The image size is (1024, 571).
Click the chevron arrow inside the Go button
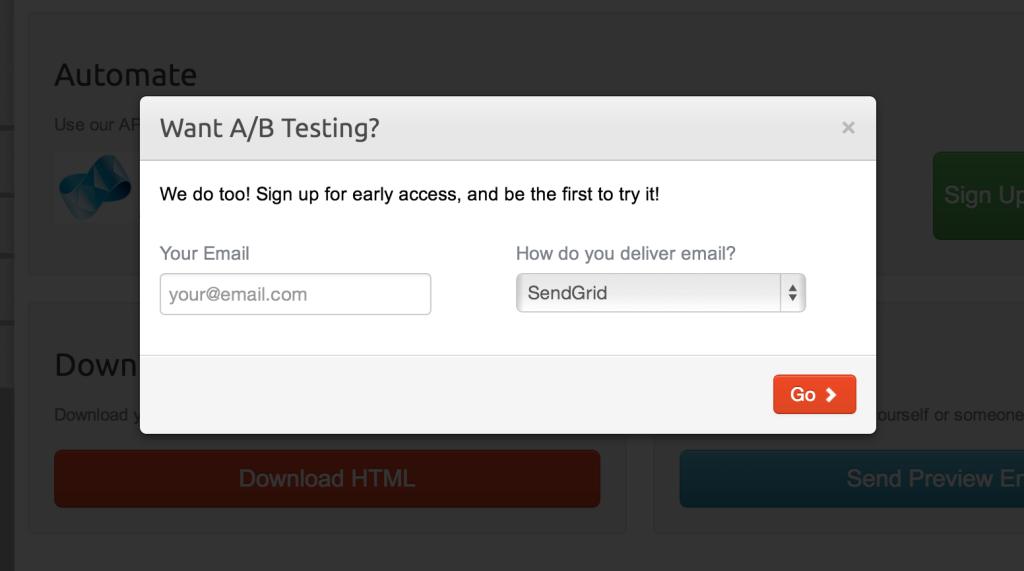[831, 394]
